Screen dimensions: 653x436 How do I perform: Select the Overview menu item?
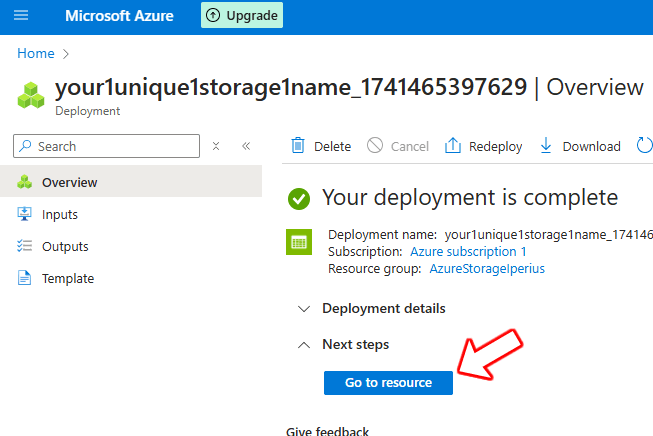[131, 182]
